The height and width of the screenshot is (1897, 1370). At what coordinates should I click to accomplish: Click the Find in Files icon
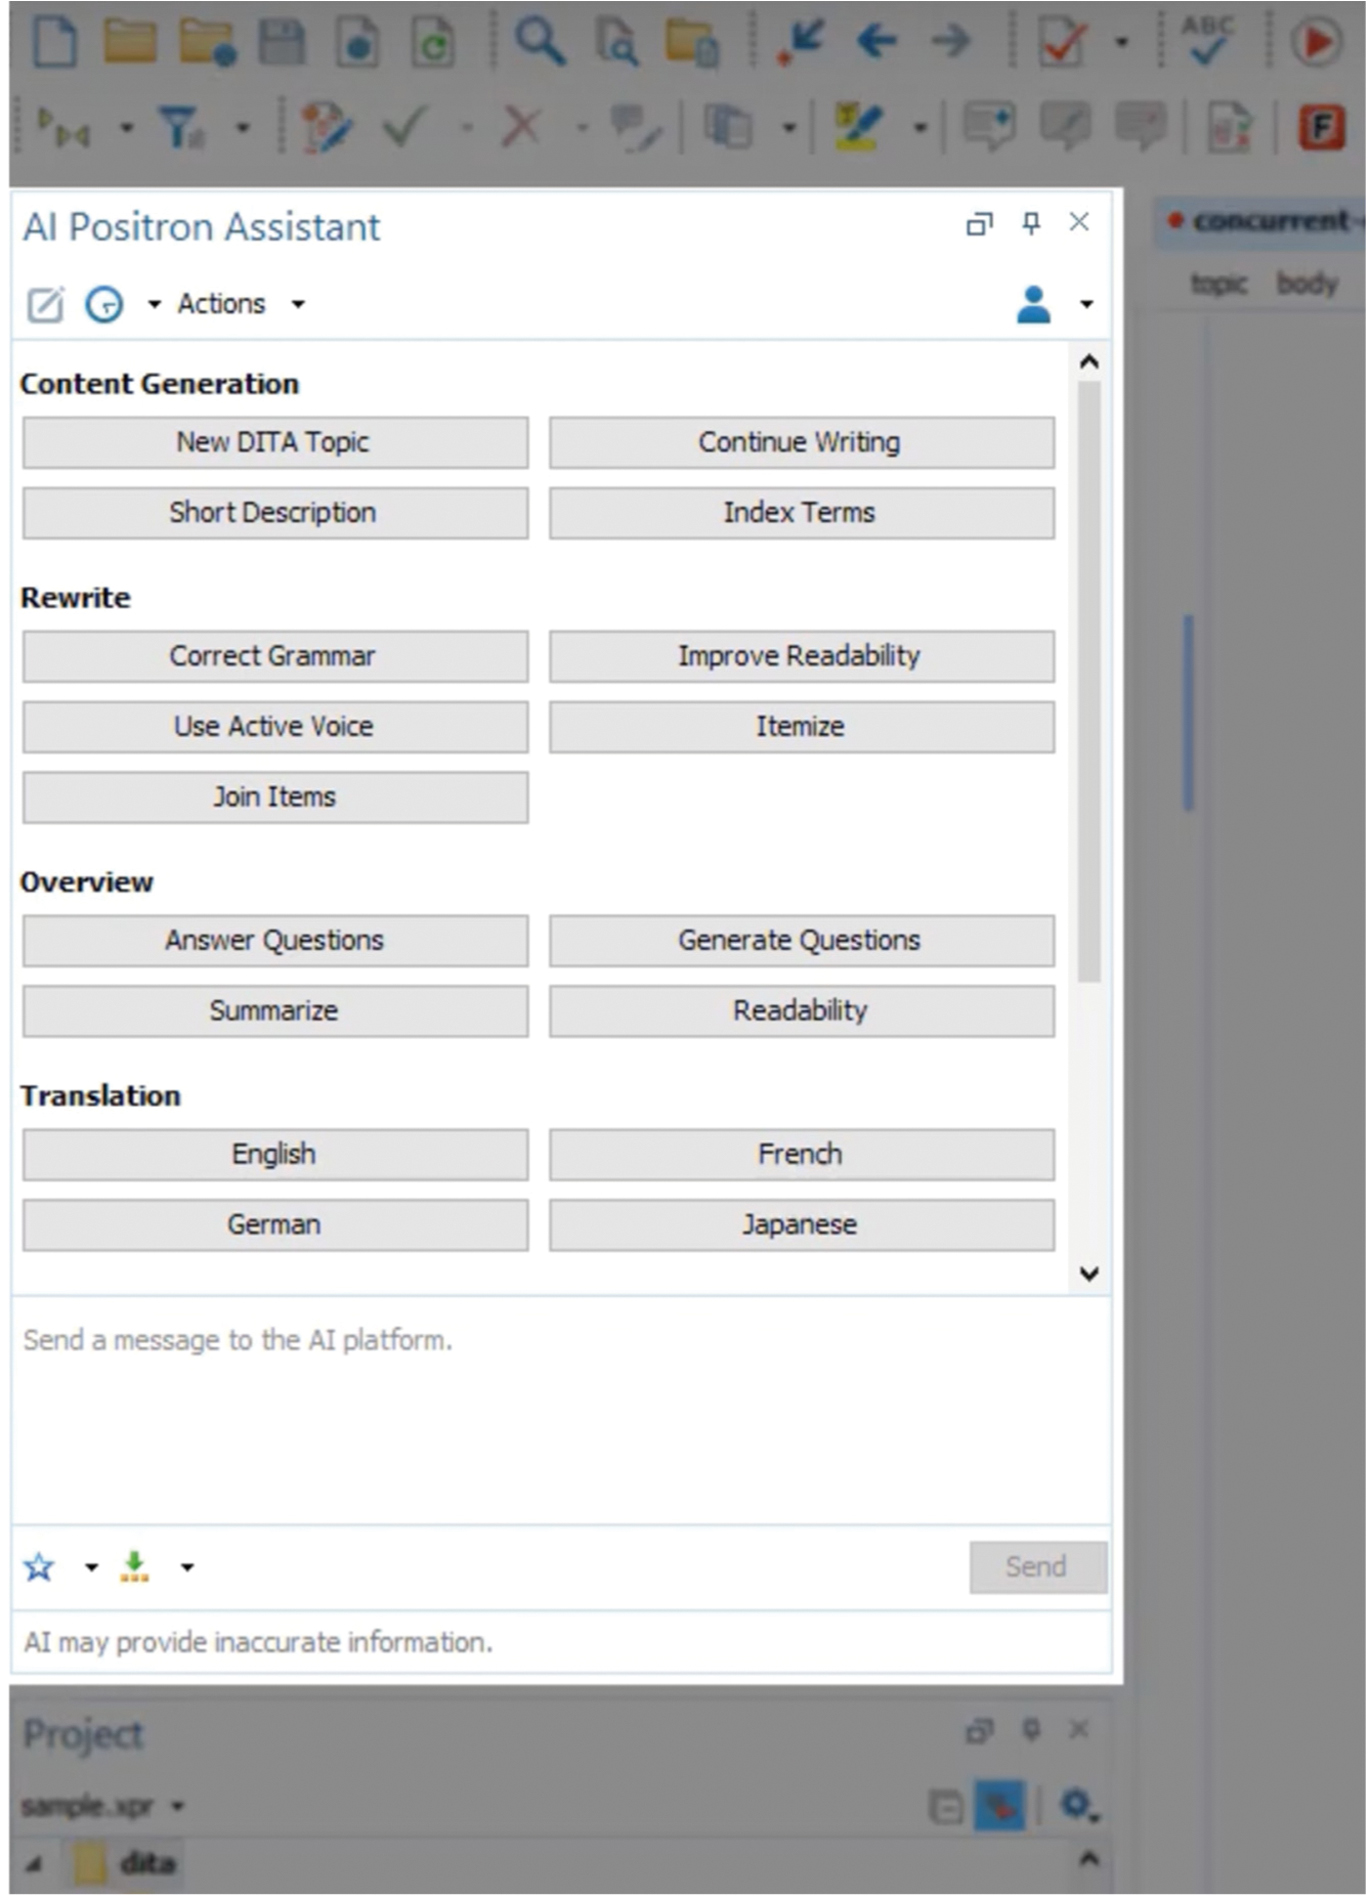[617, 43]
